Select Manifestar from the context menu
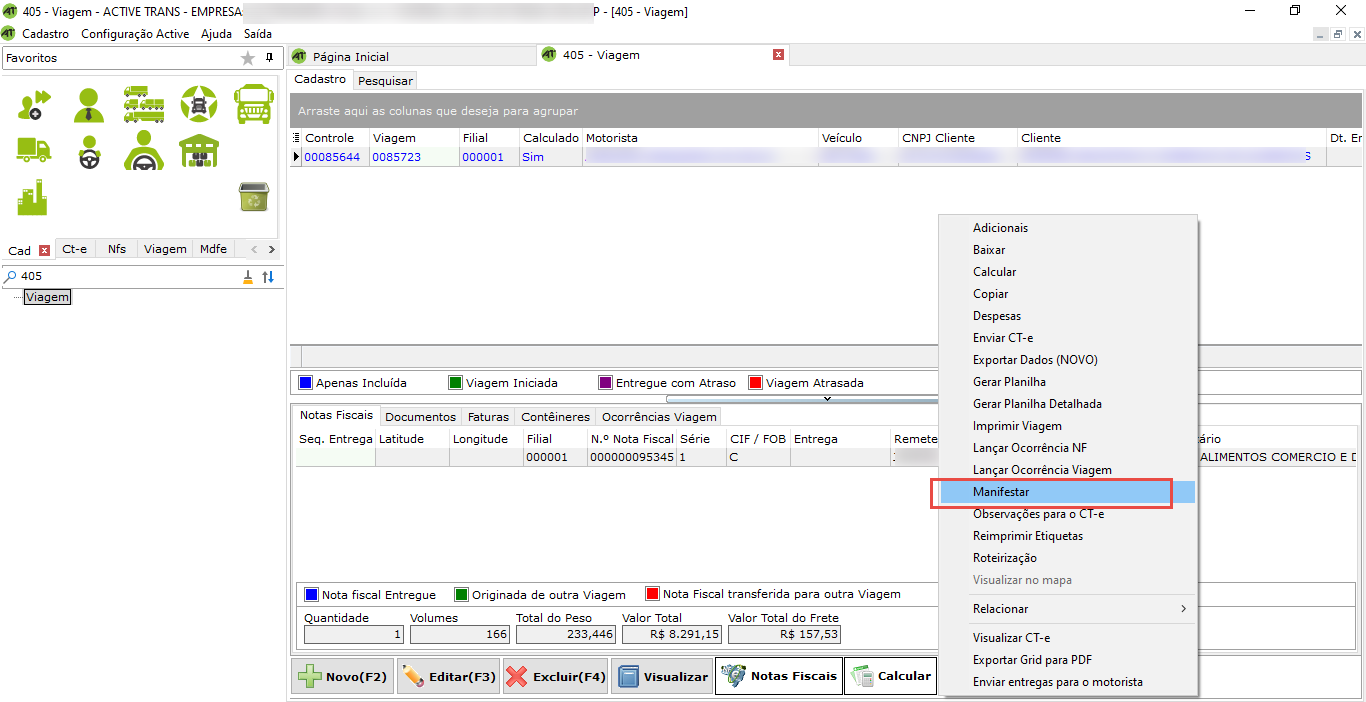 pyautogui.click(x=1001, y=492)
